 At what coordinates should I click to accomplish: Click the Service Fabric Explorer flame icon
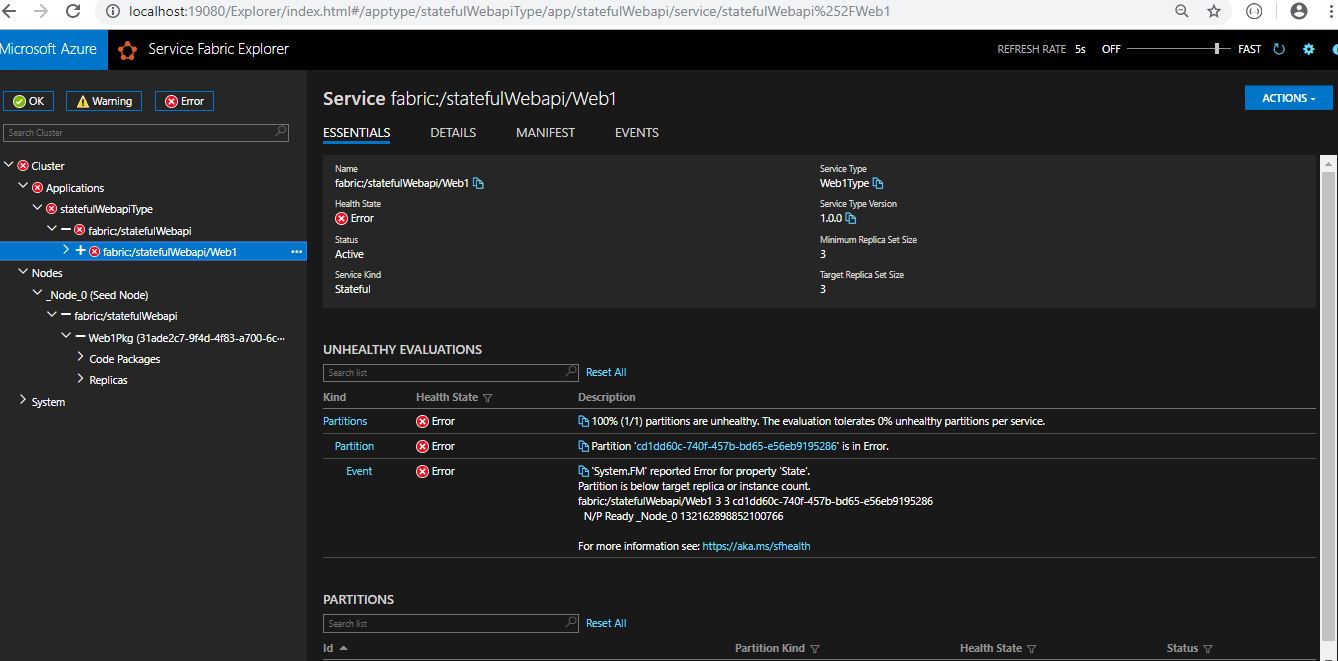pos(127,49)
